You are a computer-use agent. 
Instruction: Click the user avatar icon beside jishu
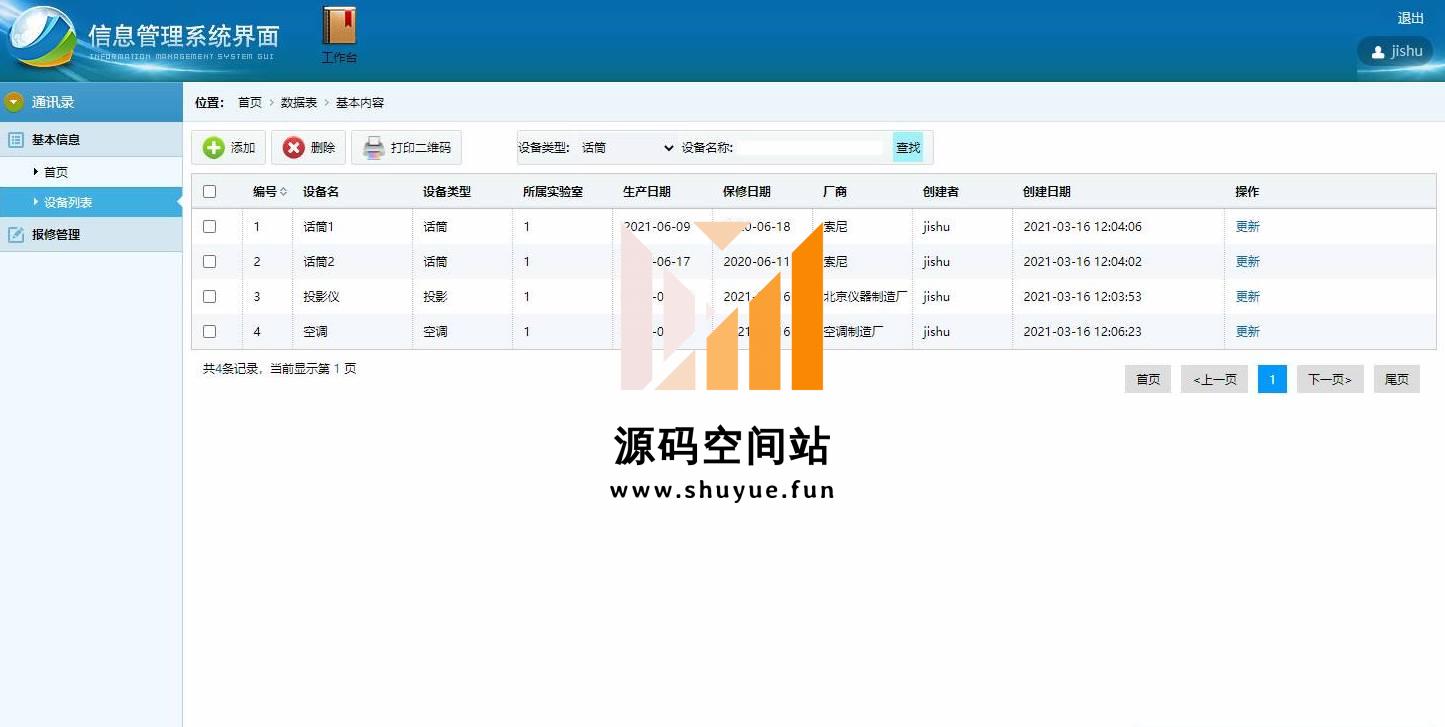pyautogui.click(x=1378, y=51)
